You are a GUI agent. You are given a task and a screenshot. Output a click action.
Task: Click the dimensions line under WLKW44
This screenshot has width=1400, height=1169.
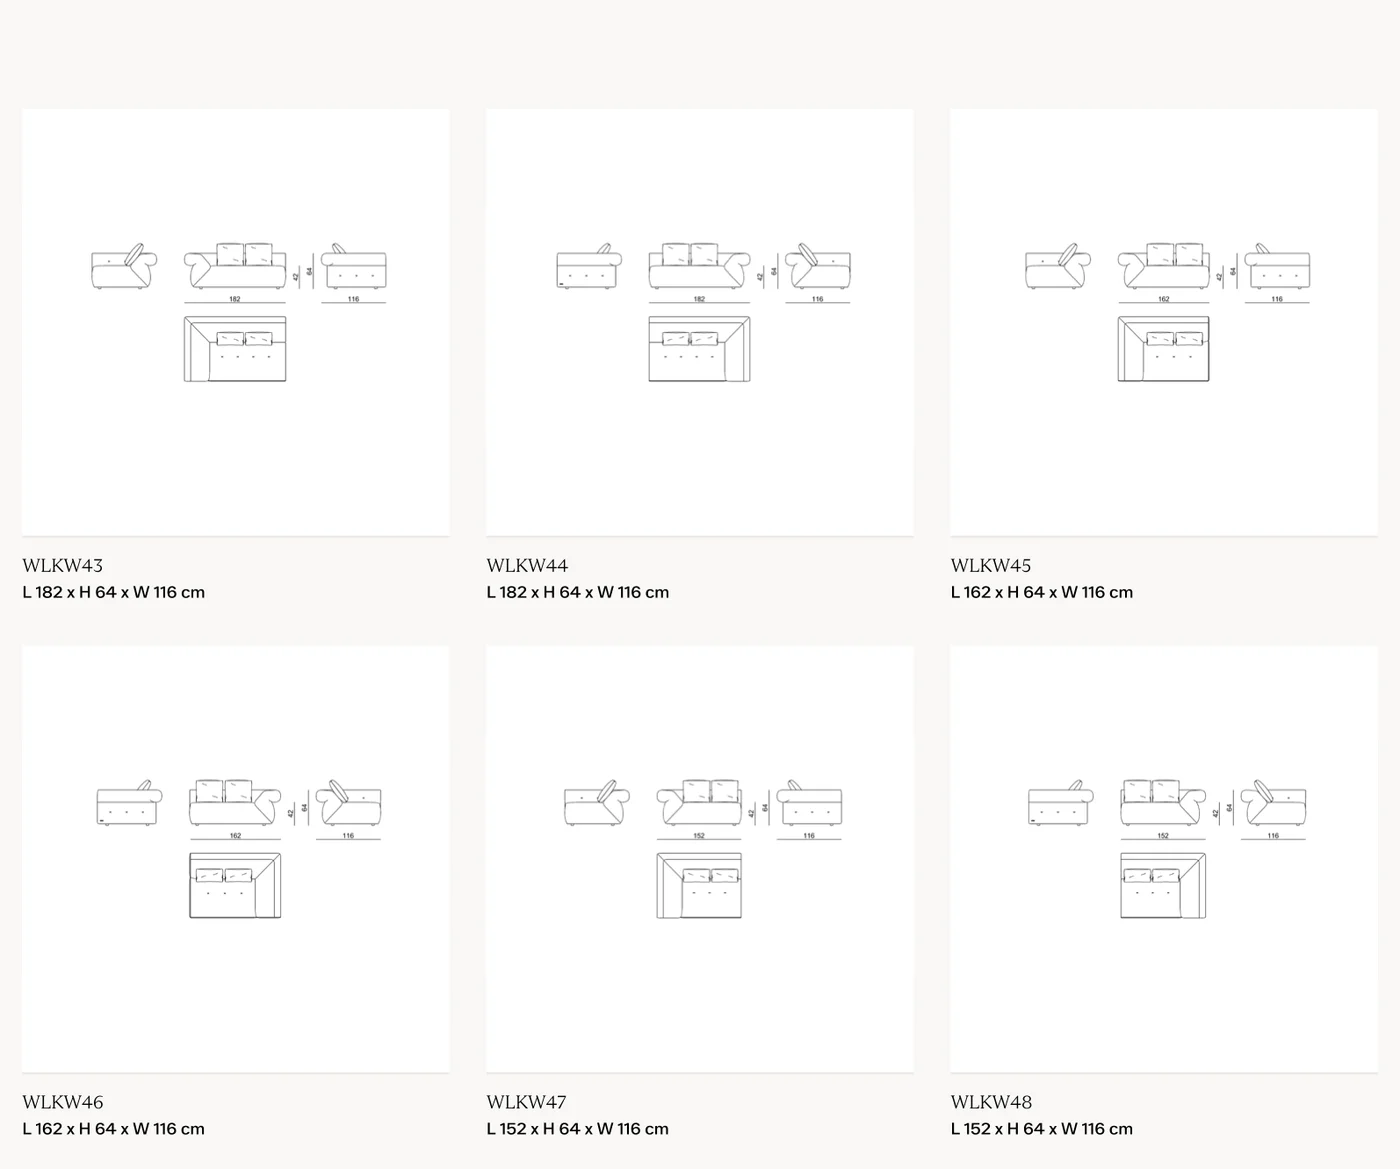pyautogui.click(x=578, y=592)
